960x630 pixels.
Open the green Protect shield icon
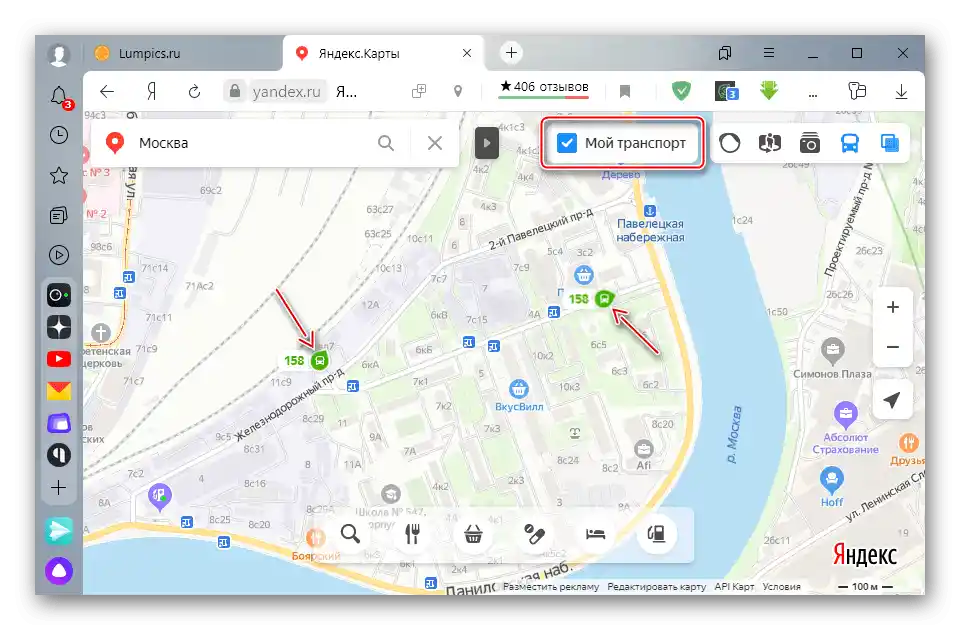click(681, 91)
